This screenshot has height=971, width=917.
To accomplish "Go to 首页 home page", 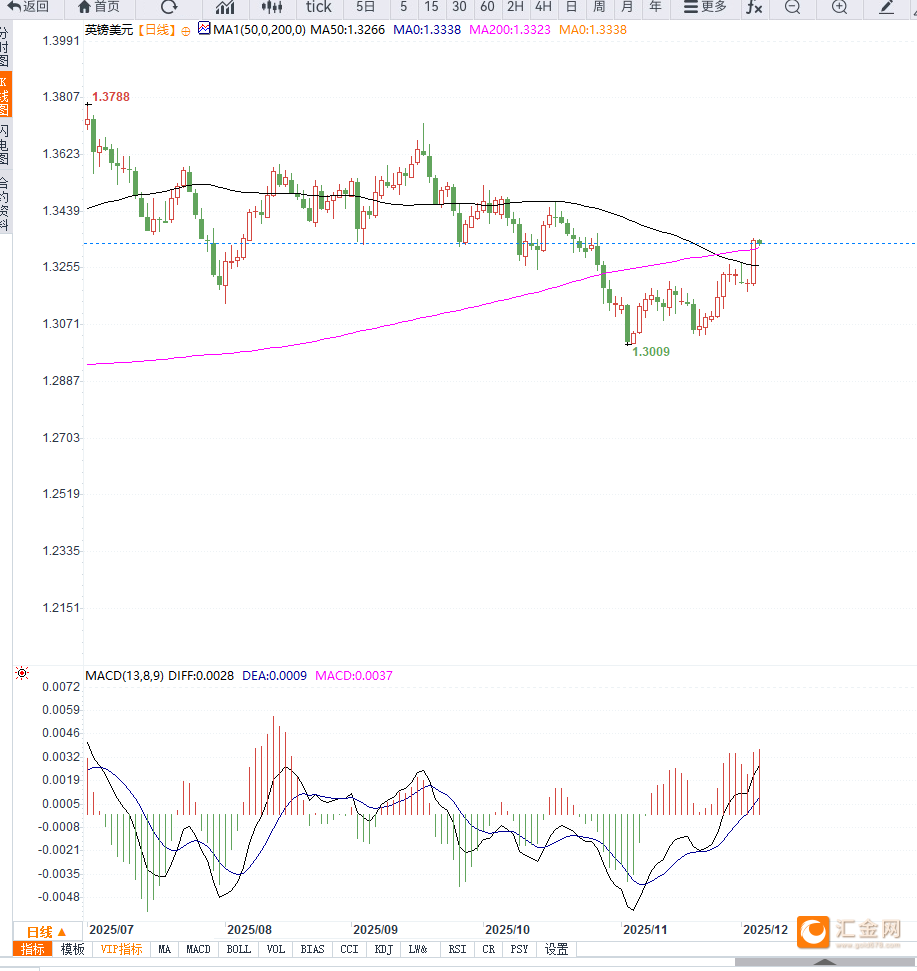I will click(x=98, y=7).
